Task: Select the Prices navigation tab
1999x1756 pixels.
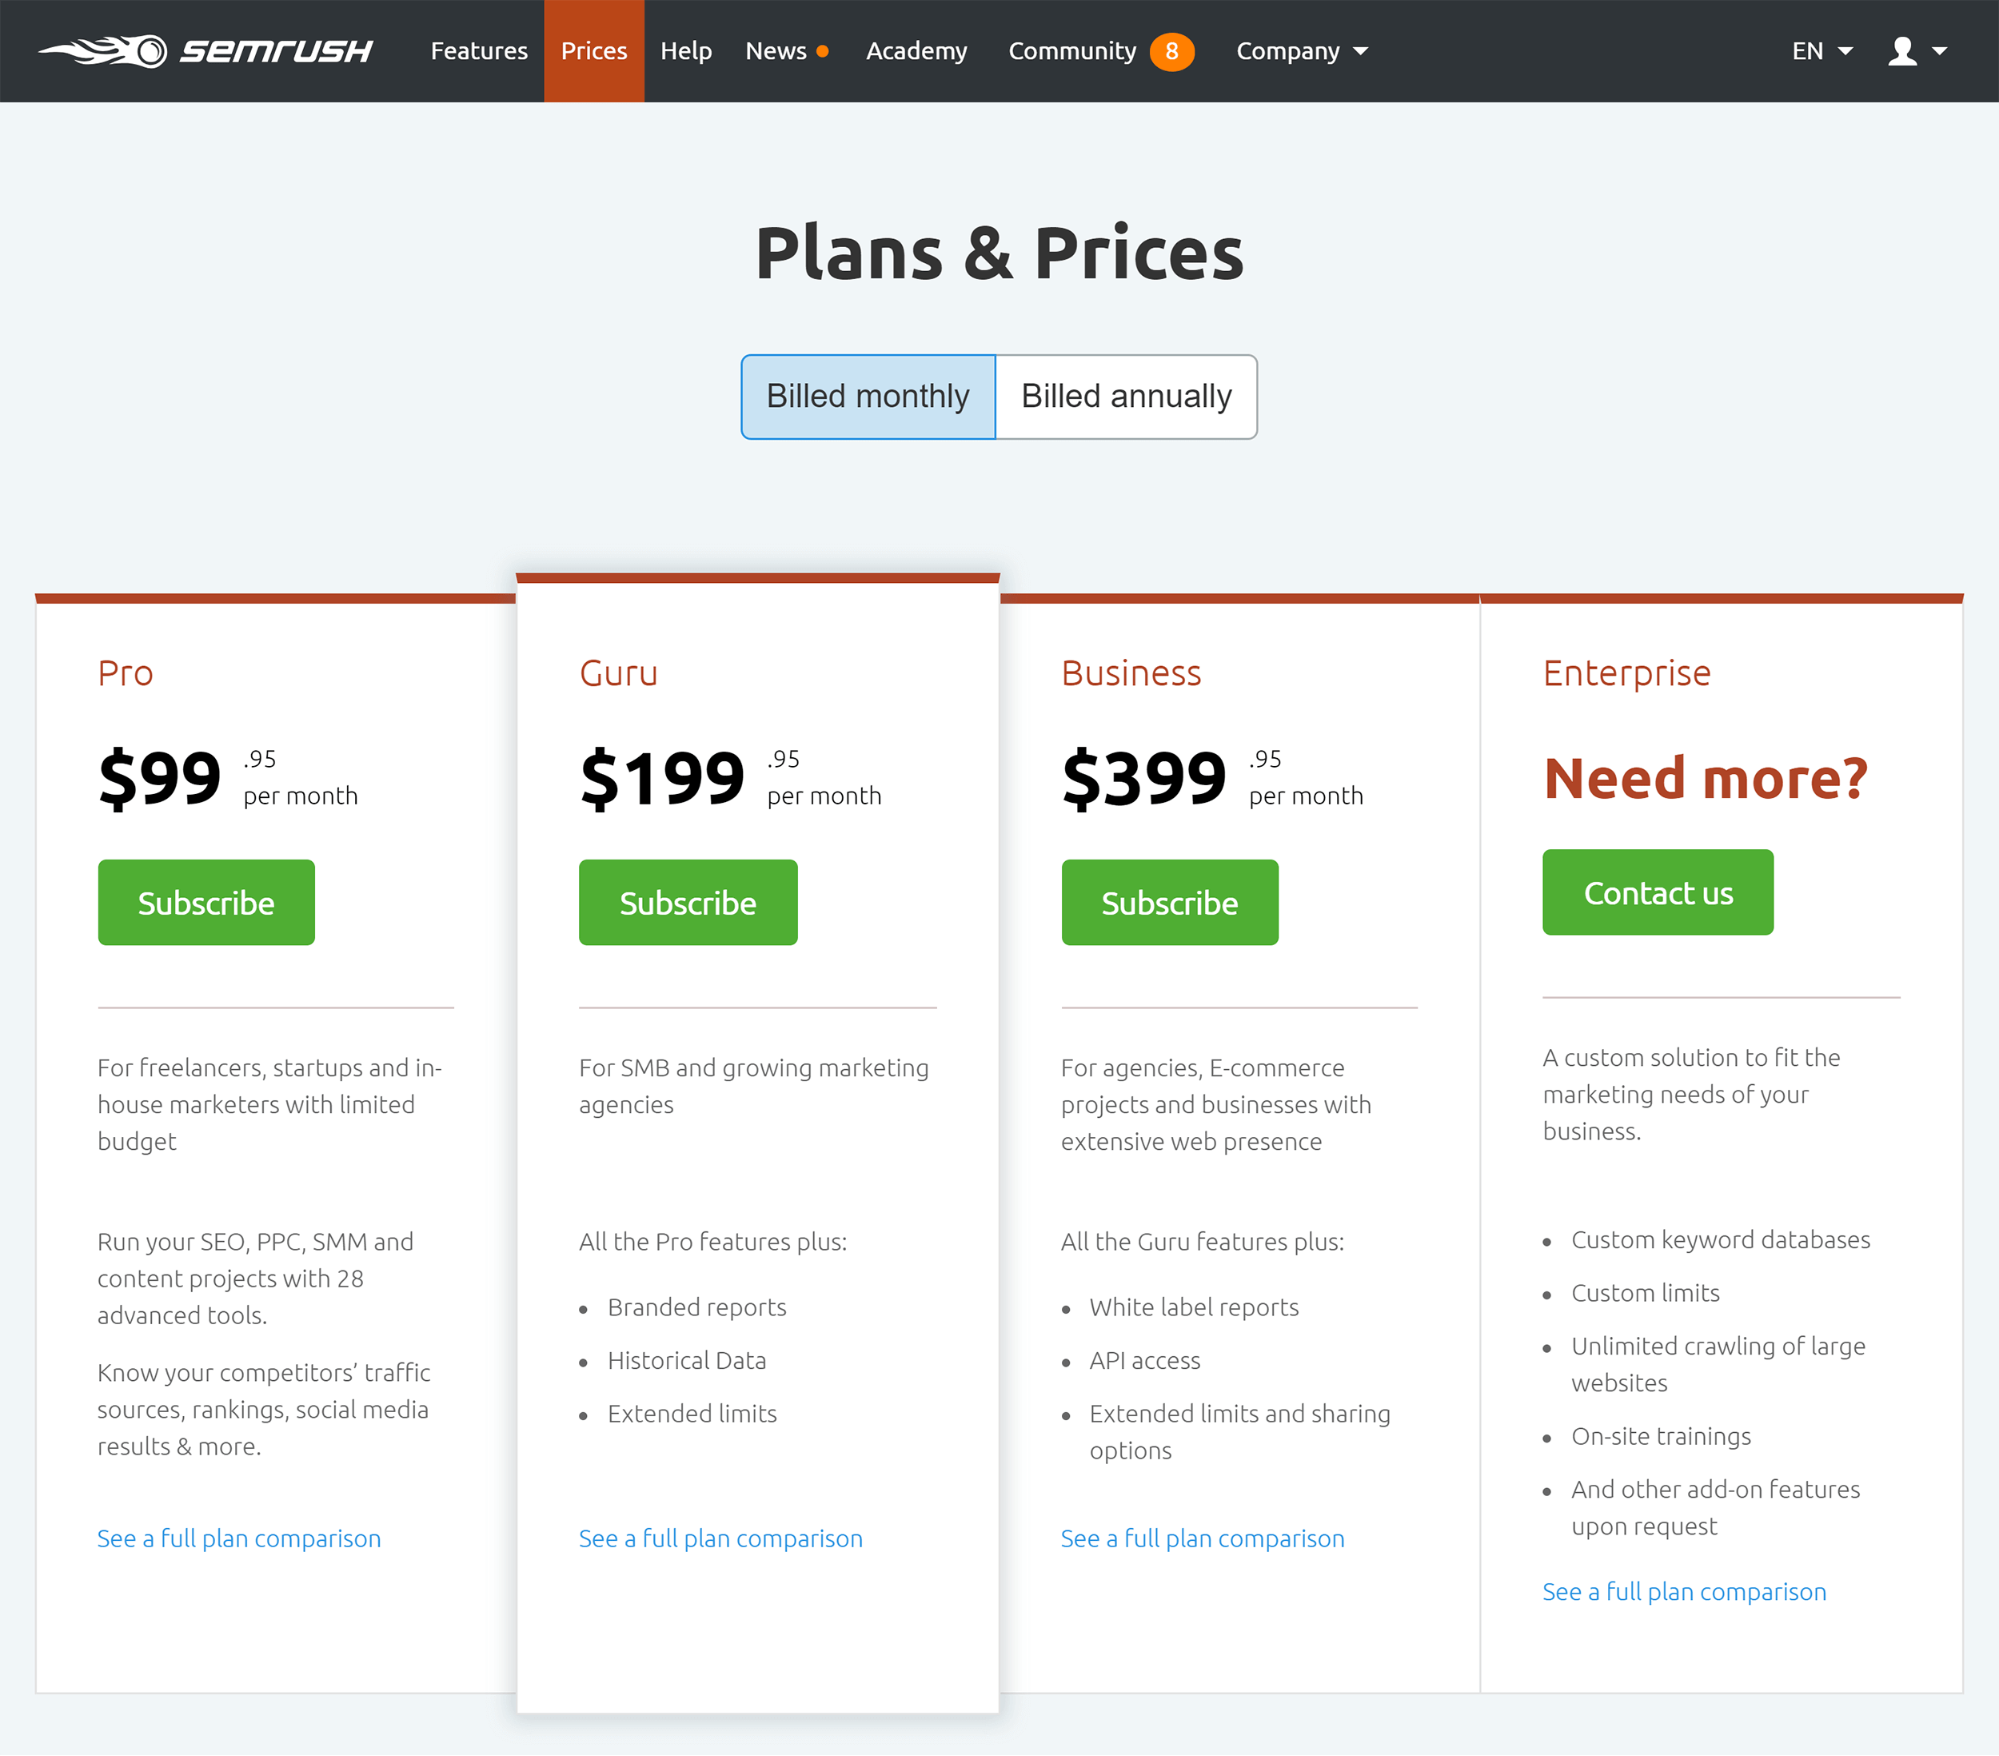Action: coord(593,51)
